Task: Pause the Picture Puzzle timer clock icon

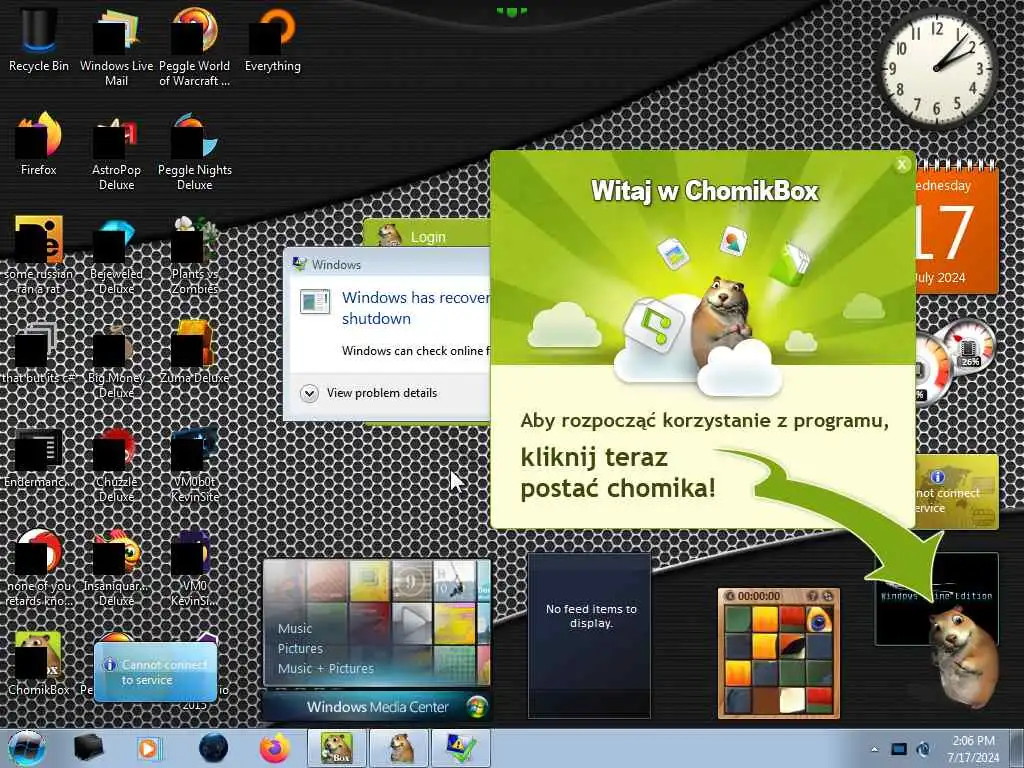Action: pyautogui.click(x=730, y=596)
